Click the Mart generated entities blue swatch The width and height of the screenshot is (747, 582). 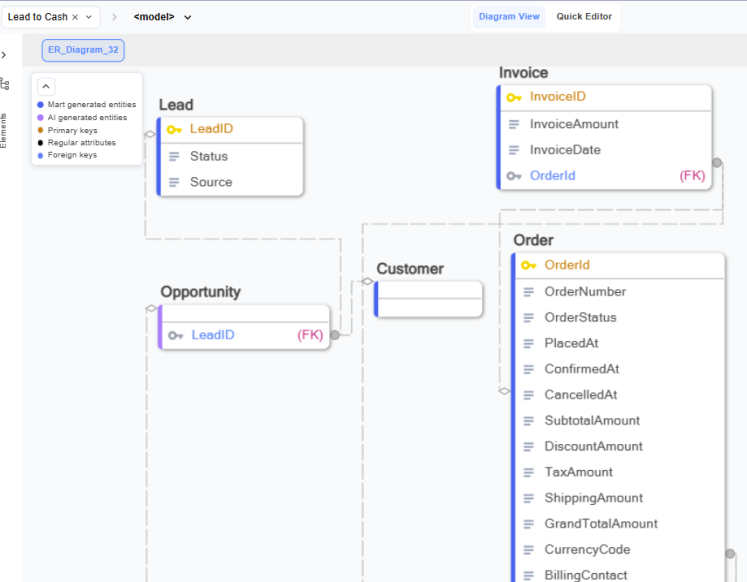pyautogui.click(x=40, y=105)
